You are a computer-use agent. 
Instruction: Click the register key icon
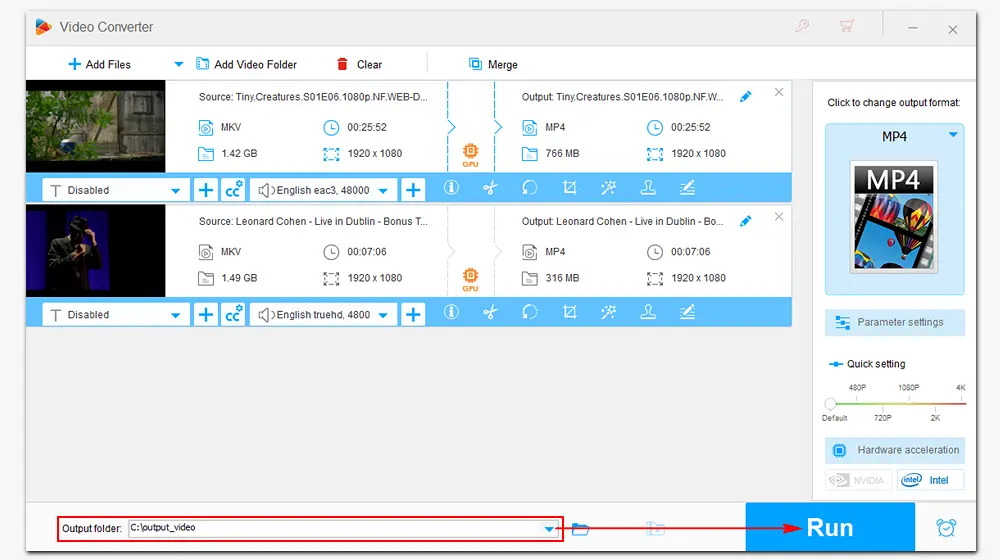tap(802, 26)
